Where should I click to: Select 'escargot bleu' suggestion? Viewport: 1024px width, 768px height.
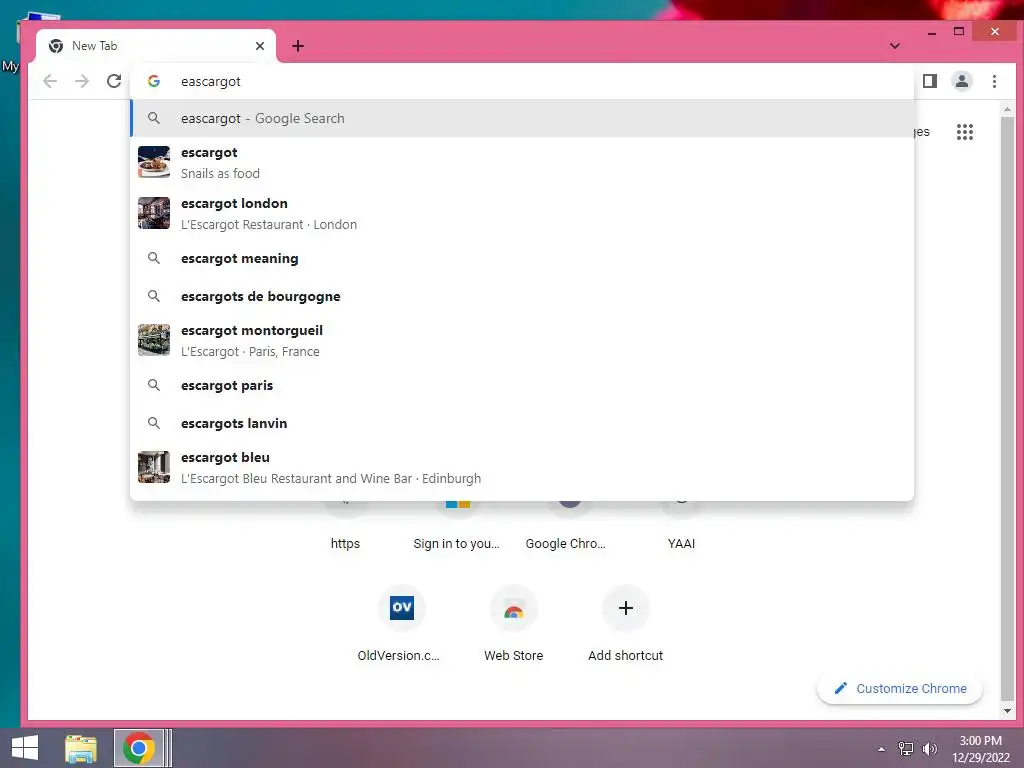522,468
